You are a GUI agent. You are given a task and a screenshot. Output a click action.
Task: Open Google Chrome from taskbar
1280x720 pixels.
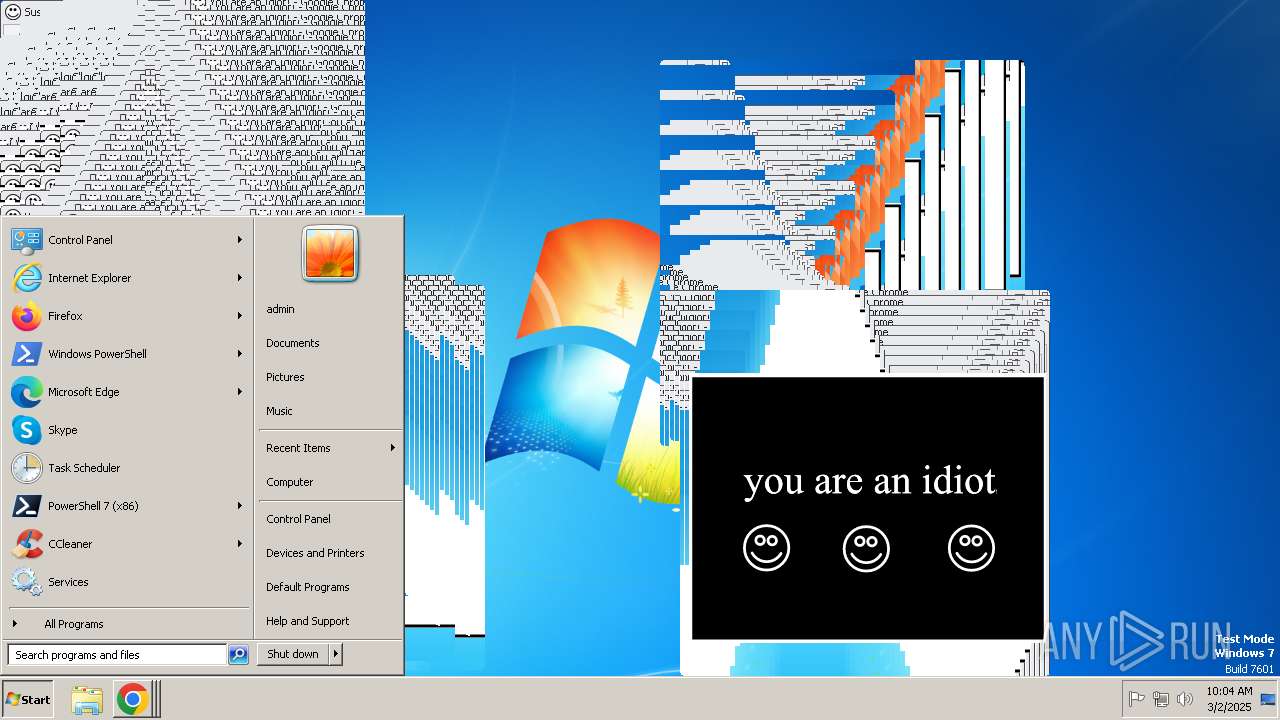[x=132, y=700]
